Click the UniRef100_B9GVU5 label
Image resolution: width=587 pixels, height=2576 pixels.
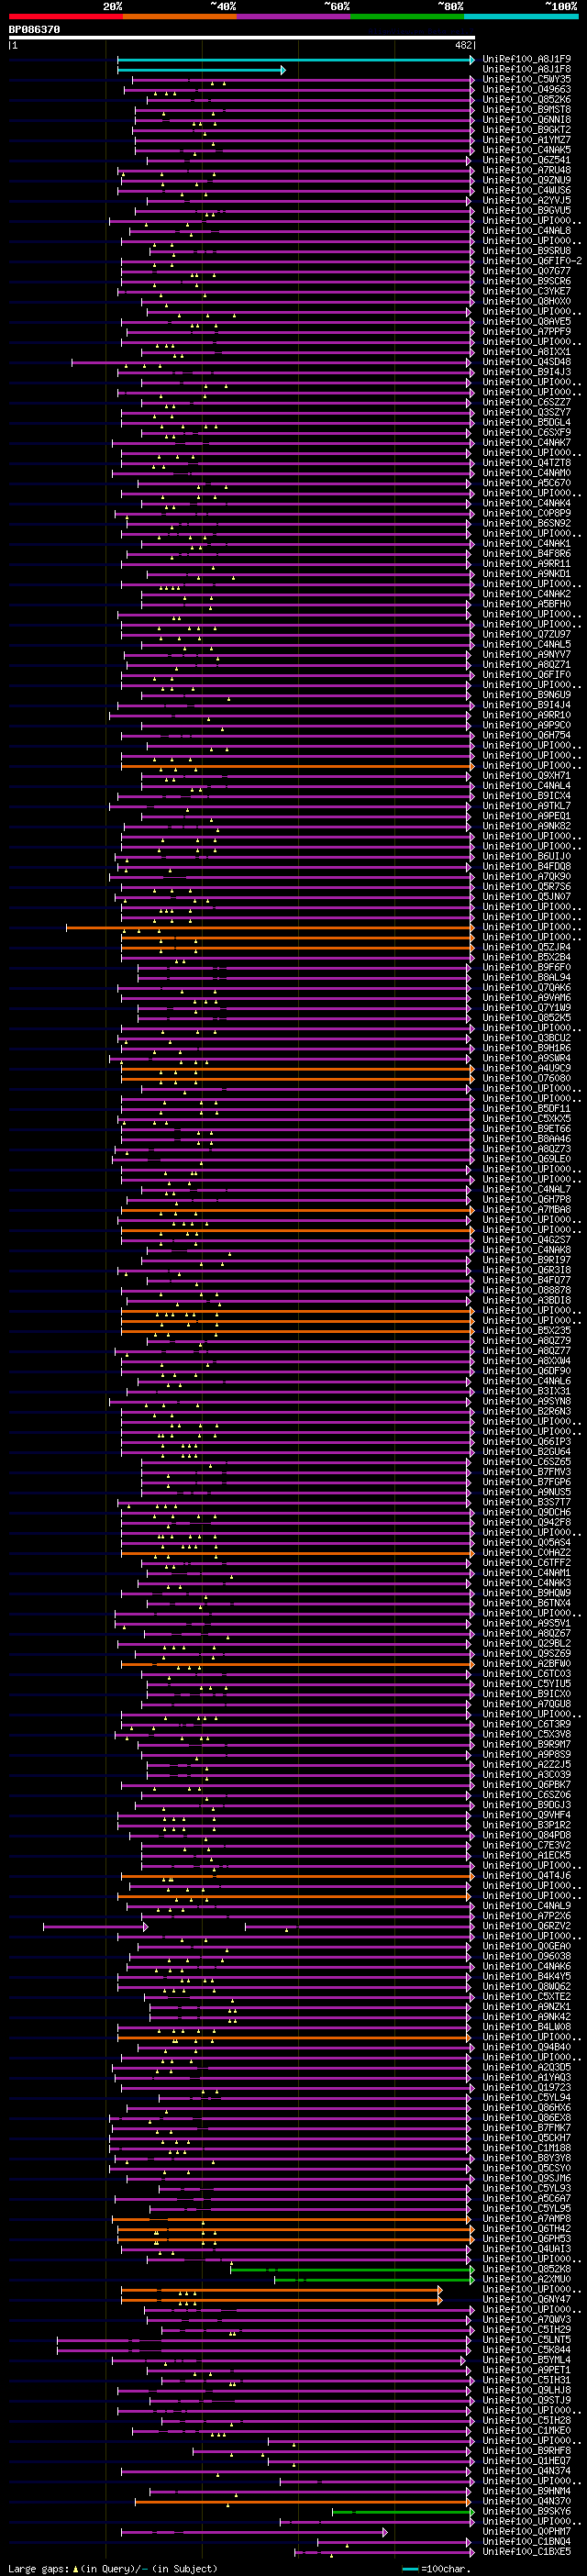click(x=526, y=210)
